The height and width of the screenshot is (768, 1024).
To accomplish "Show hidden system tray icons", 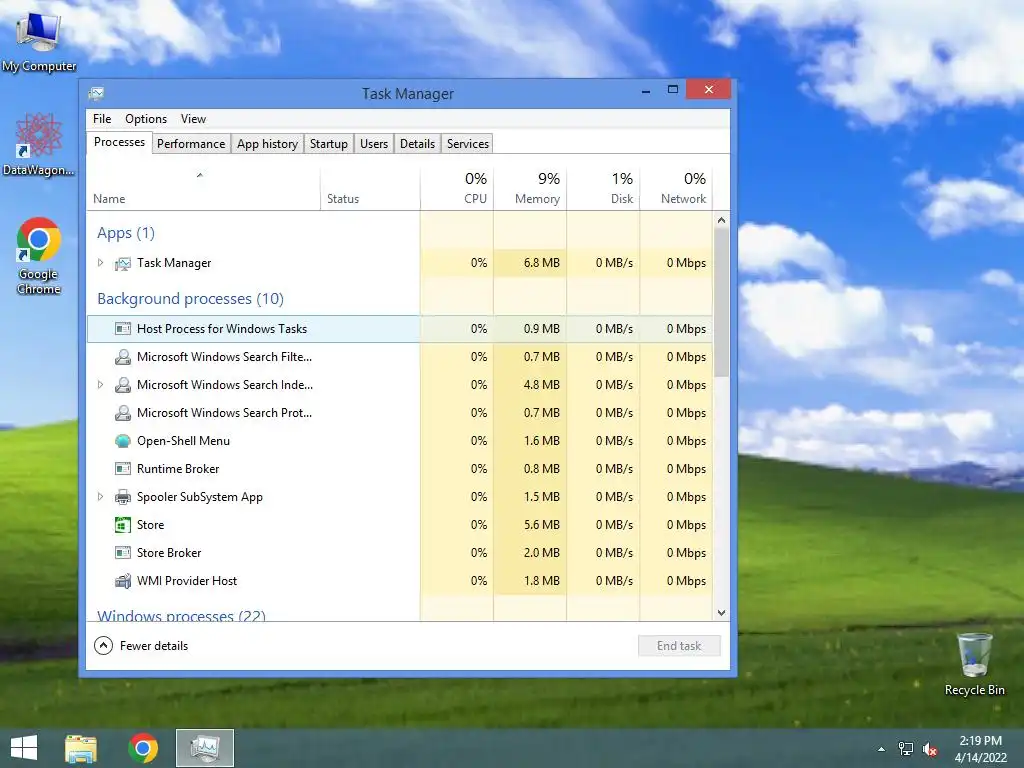I will 881,749.
